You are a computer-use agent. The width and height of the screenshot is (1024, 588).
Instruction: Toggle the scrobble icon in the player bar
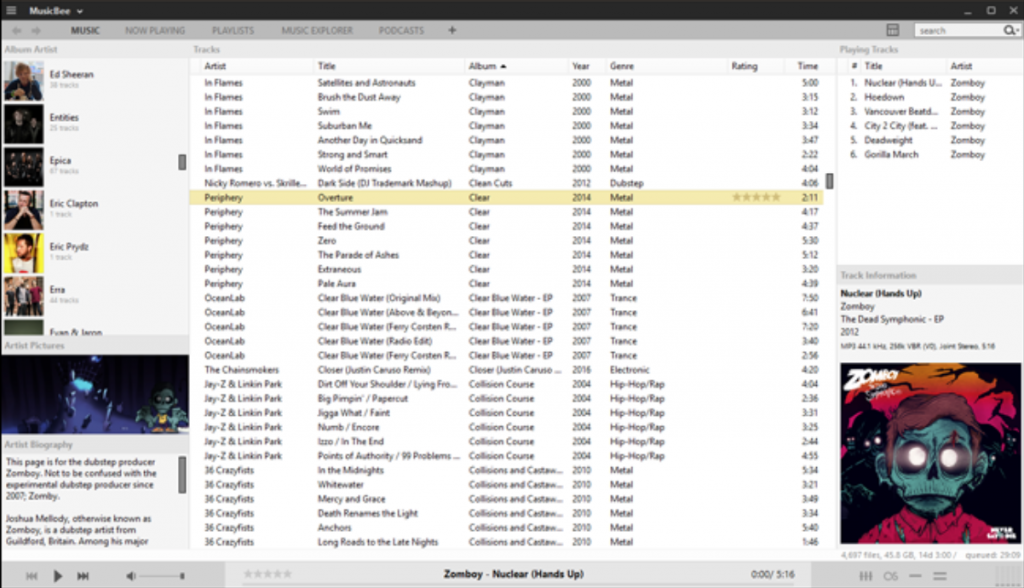(x=890, y=576)
